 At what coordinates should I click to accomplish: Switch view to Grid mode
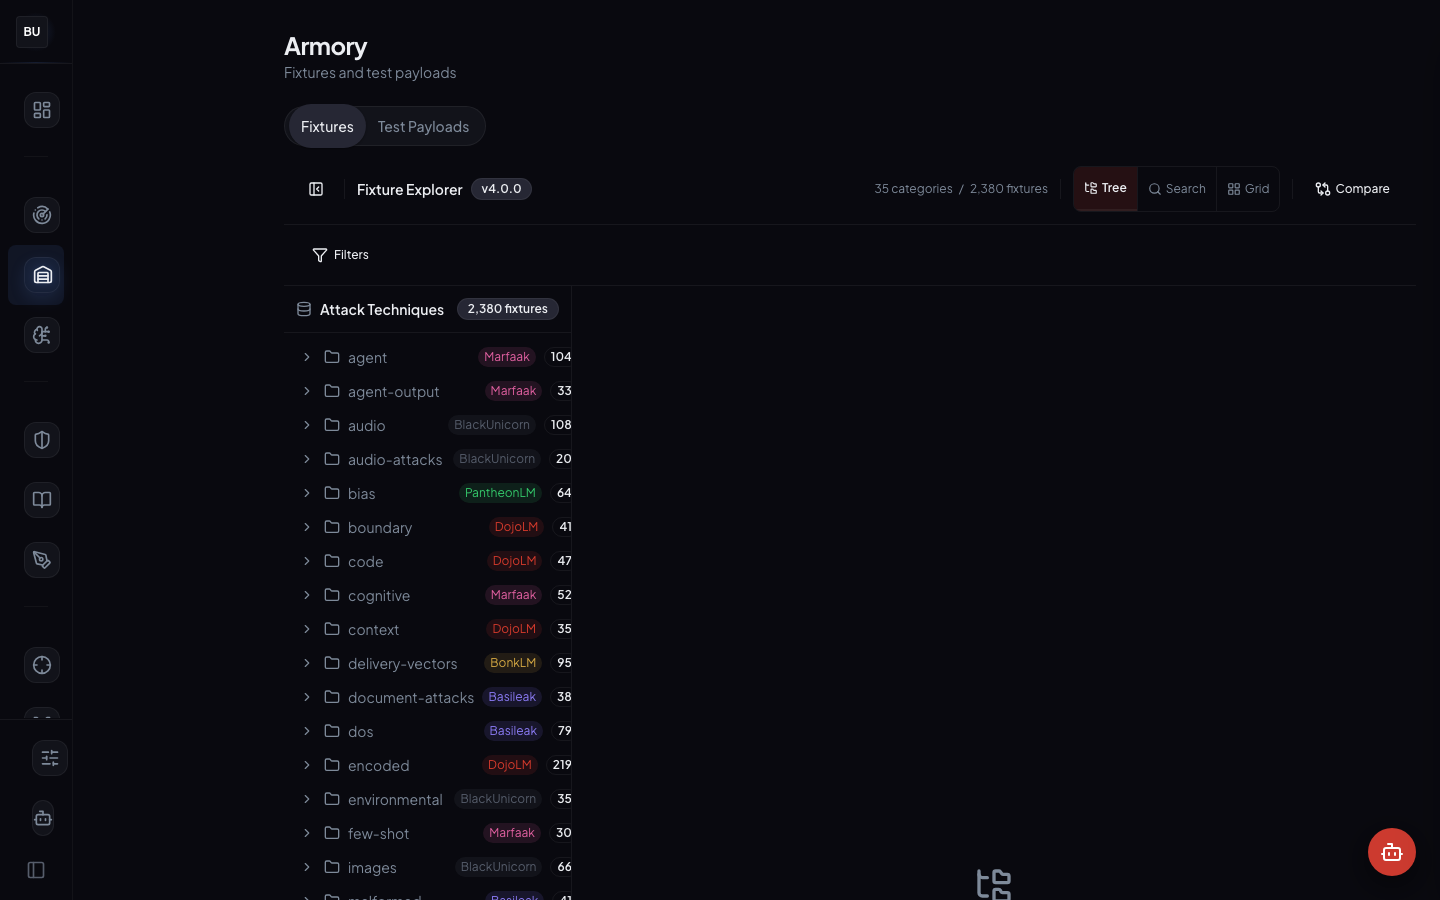pos(1248,188)
